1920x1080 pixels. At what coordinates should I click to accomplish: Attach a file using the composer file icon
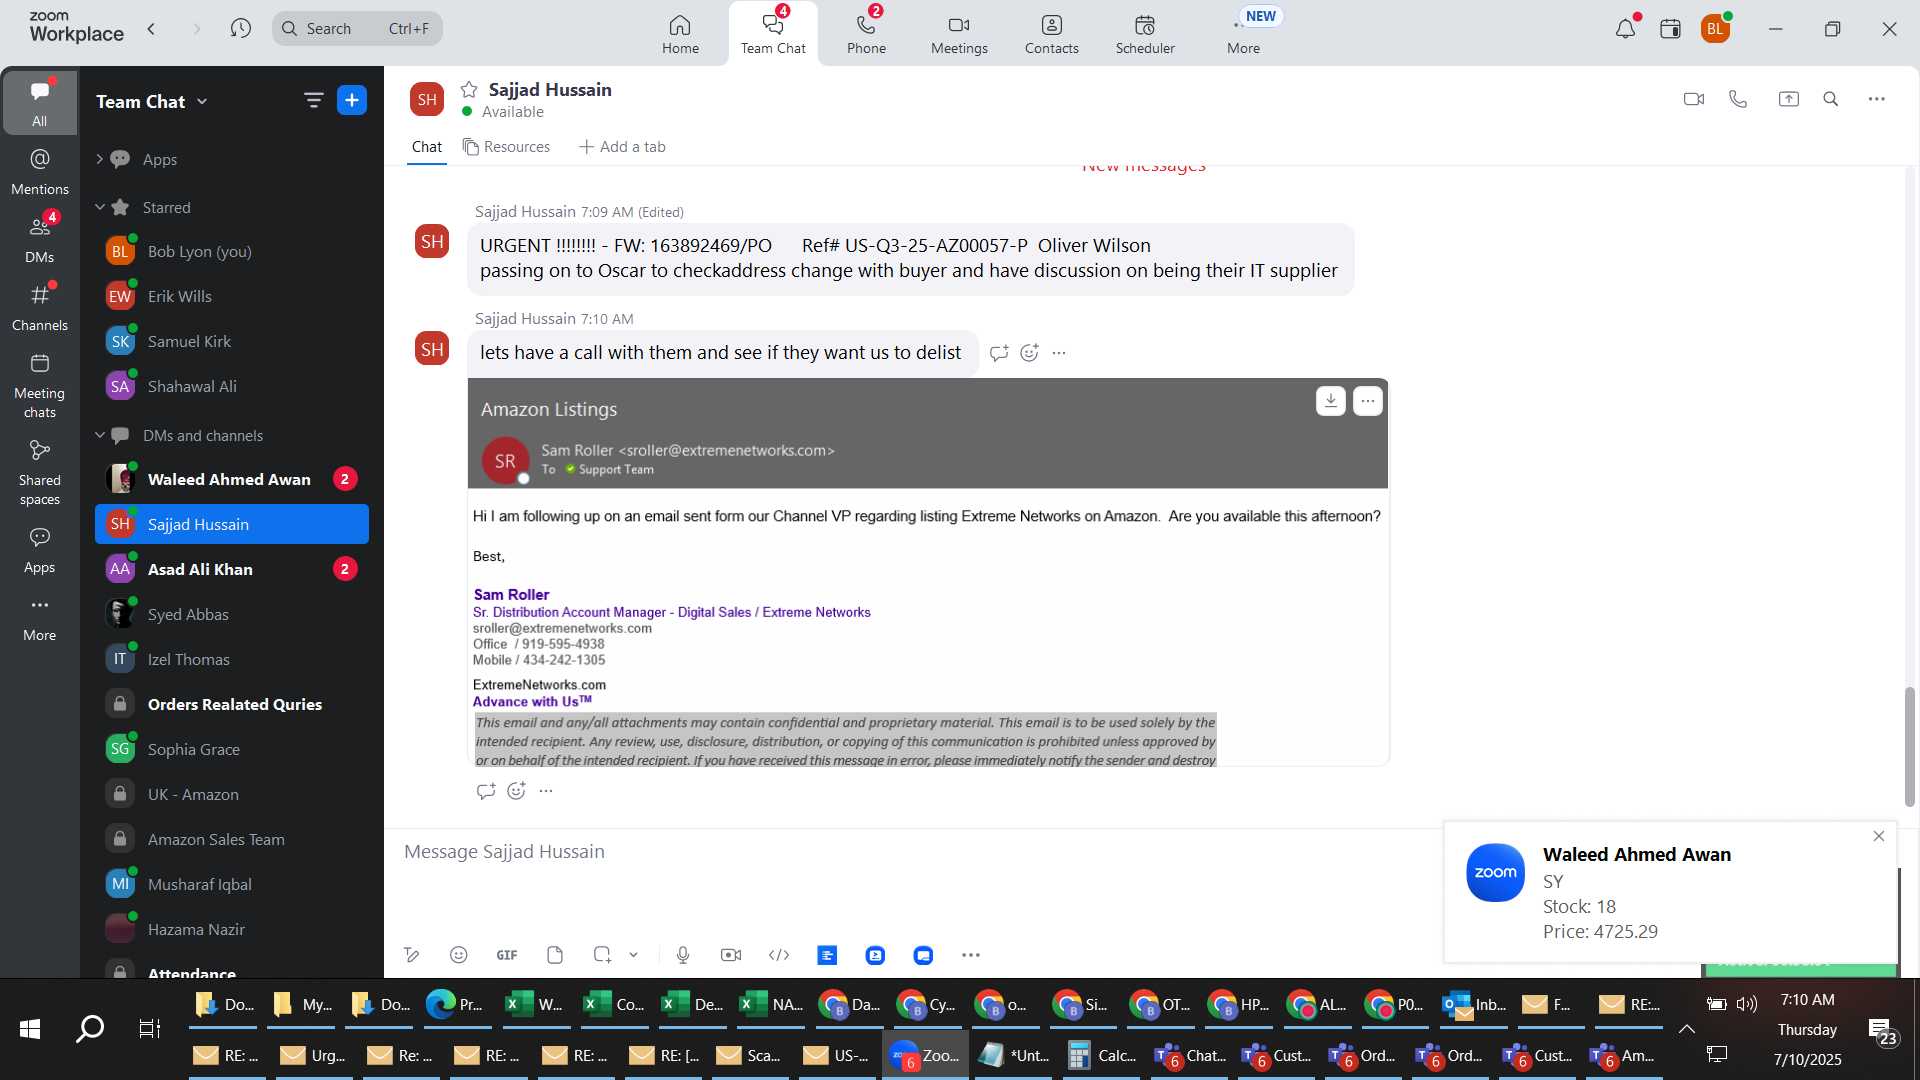point(555,955)
